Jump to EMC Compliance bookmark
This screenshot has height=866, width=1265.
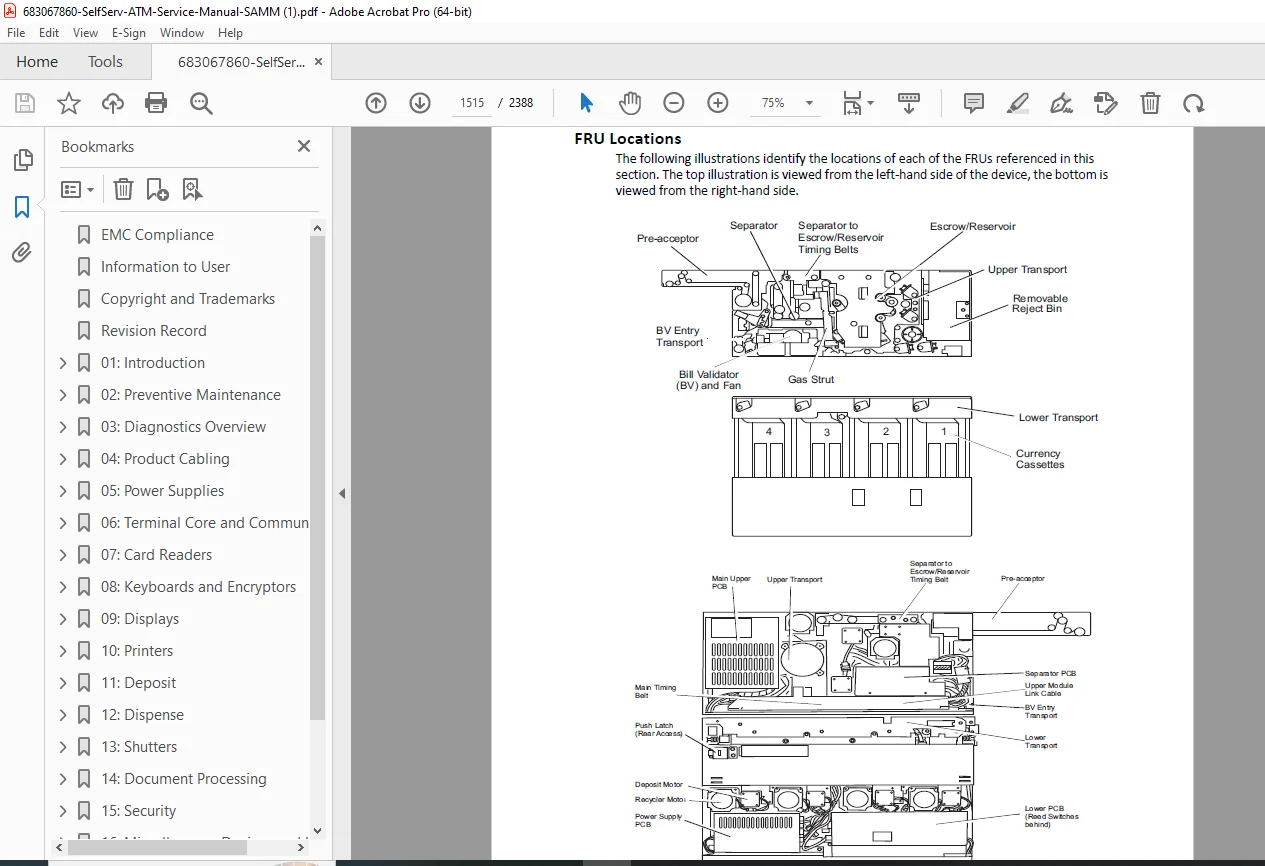[157, 235]
